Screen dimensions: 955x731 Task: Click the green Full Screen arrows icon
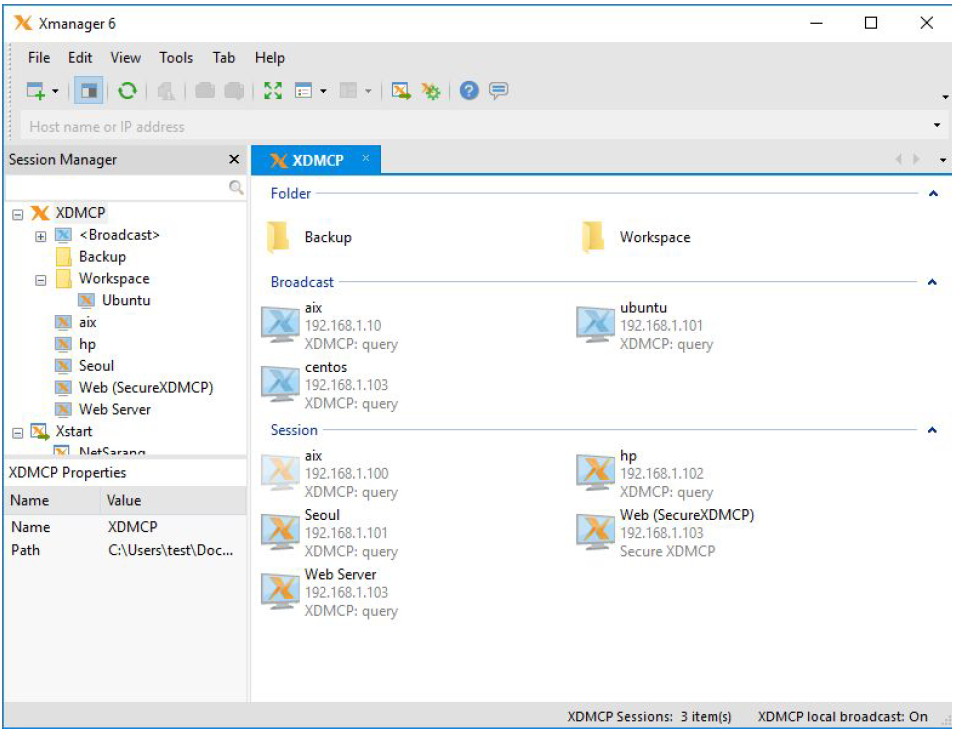point(273,91)
